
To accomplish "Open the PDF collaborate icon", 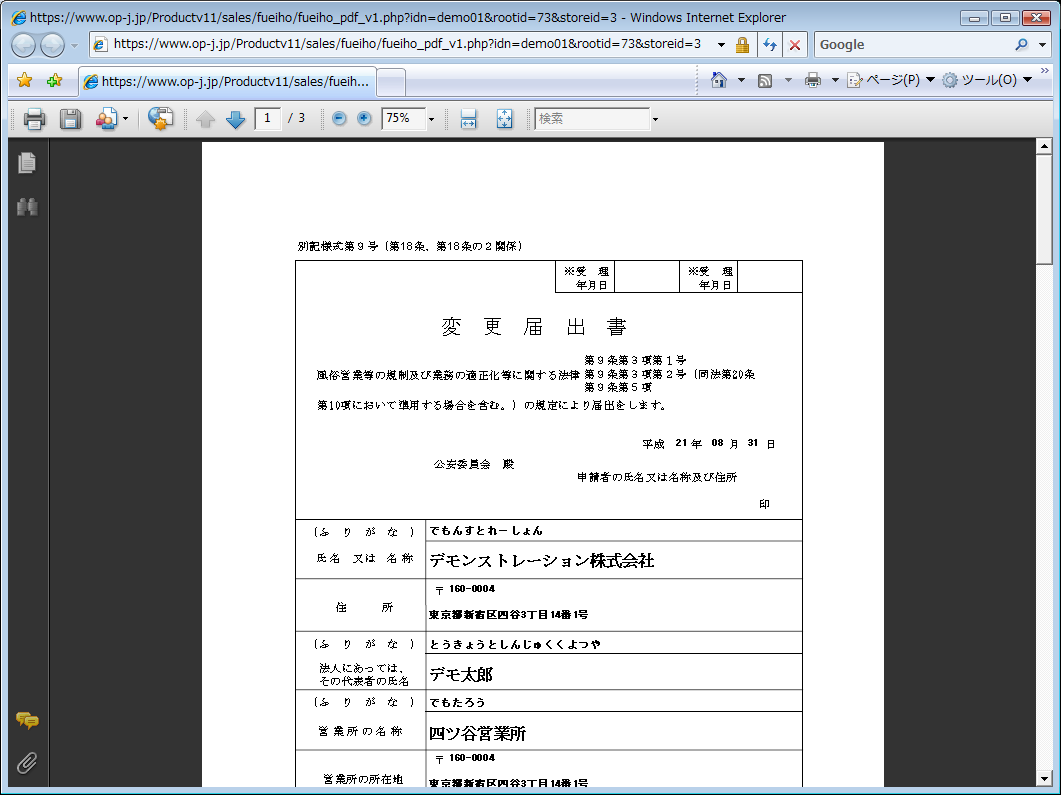I will 106,119.
